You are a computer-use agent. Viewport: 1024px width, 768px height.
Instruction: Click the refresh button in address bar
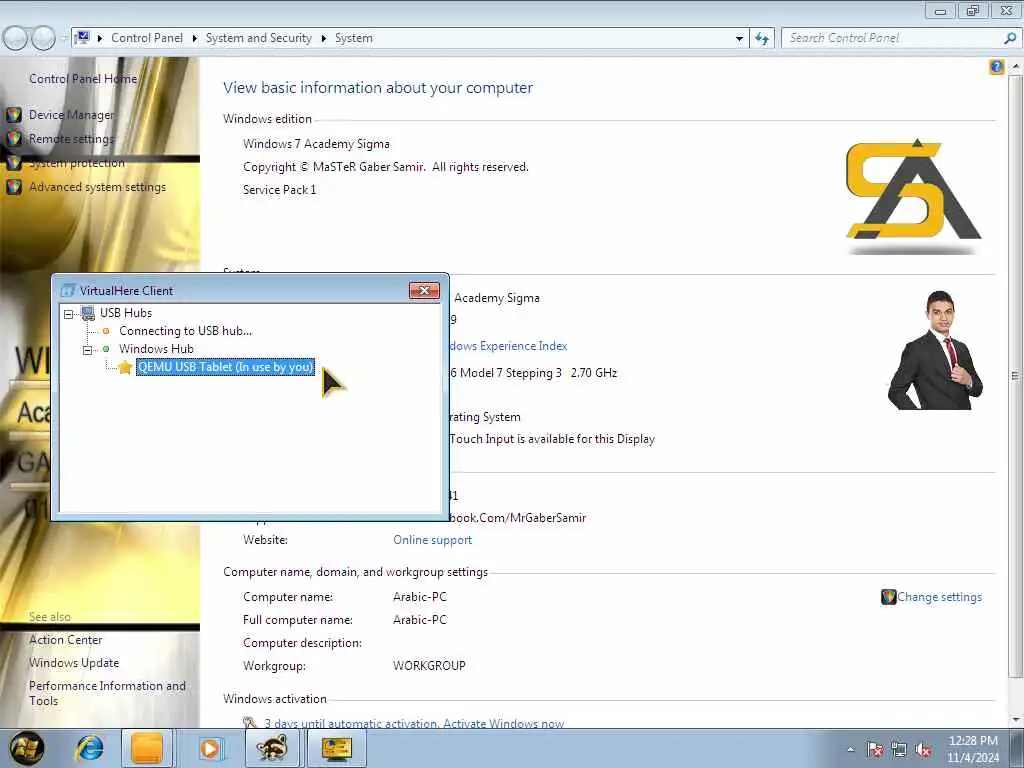pyautogui.click(x=762, y=39)
